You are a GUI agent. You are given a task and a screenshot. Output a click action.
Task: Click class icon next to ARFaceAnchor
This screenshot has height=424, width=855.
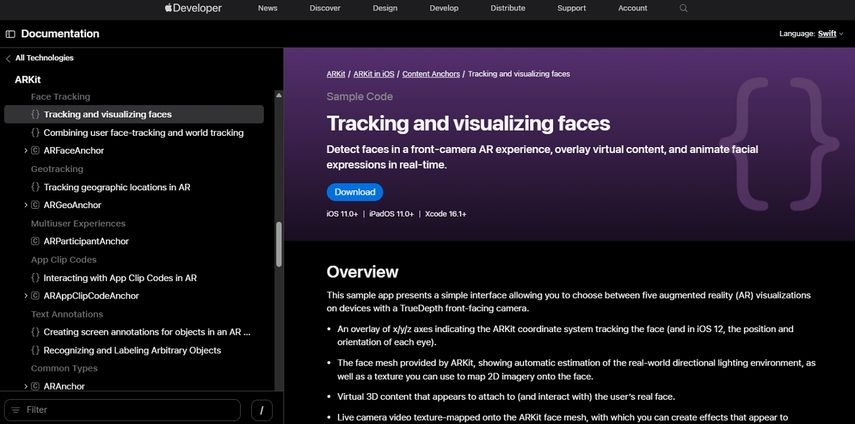[x=35, y=150]
